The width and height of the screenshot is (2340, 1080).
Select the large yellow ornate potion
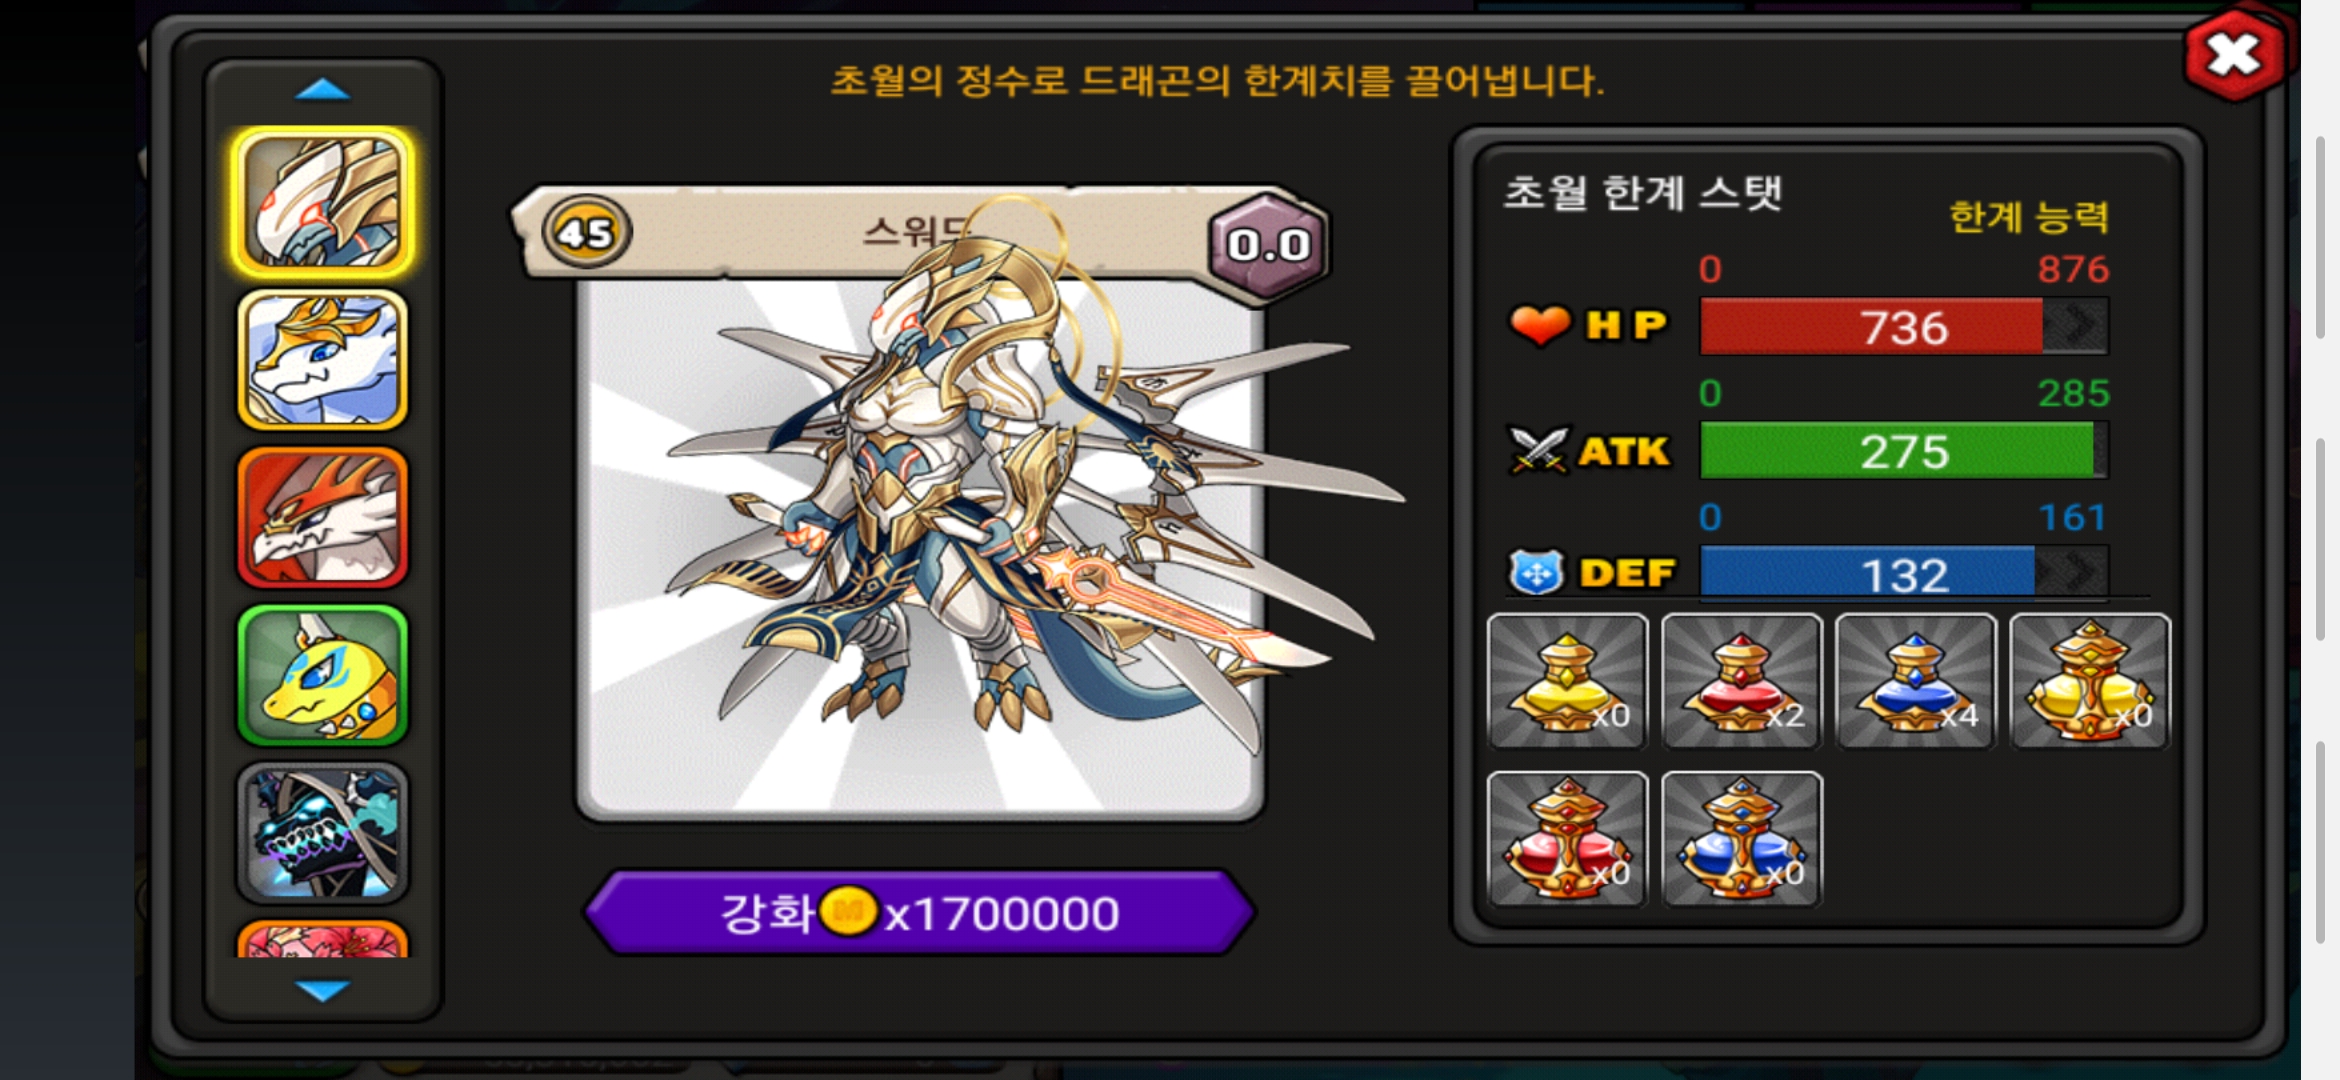tap(2089, 681)
